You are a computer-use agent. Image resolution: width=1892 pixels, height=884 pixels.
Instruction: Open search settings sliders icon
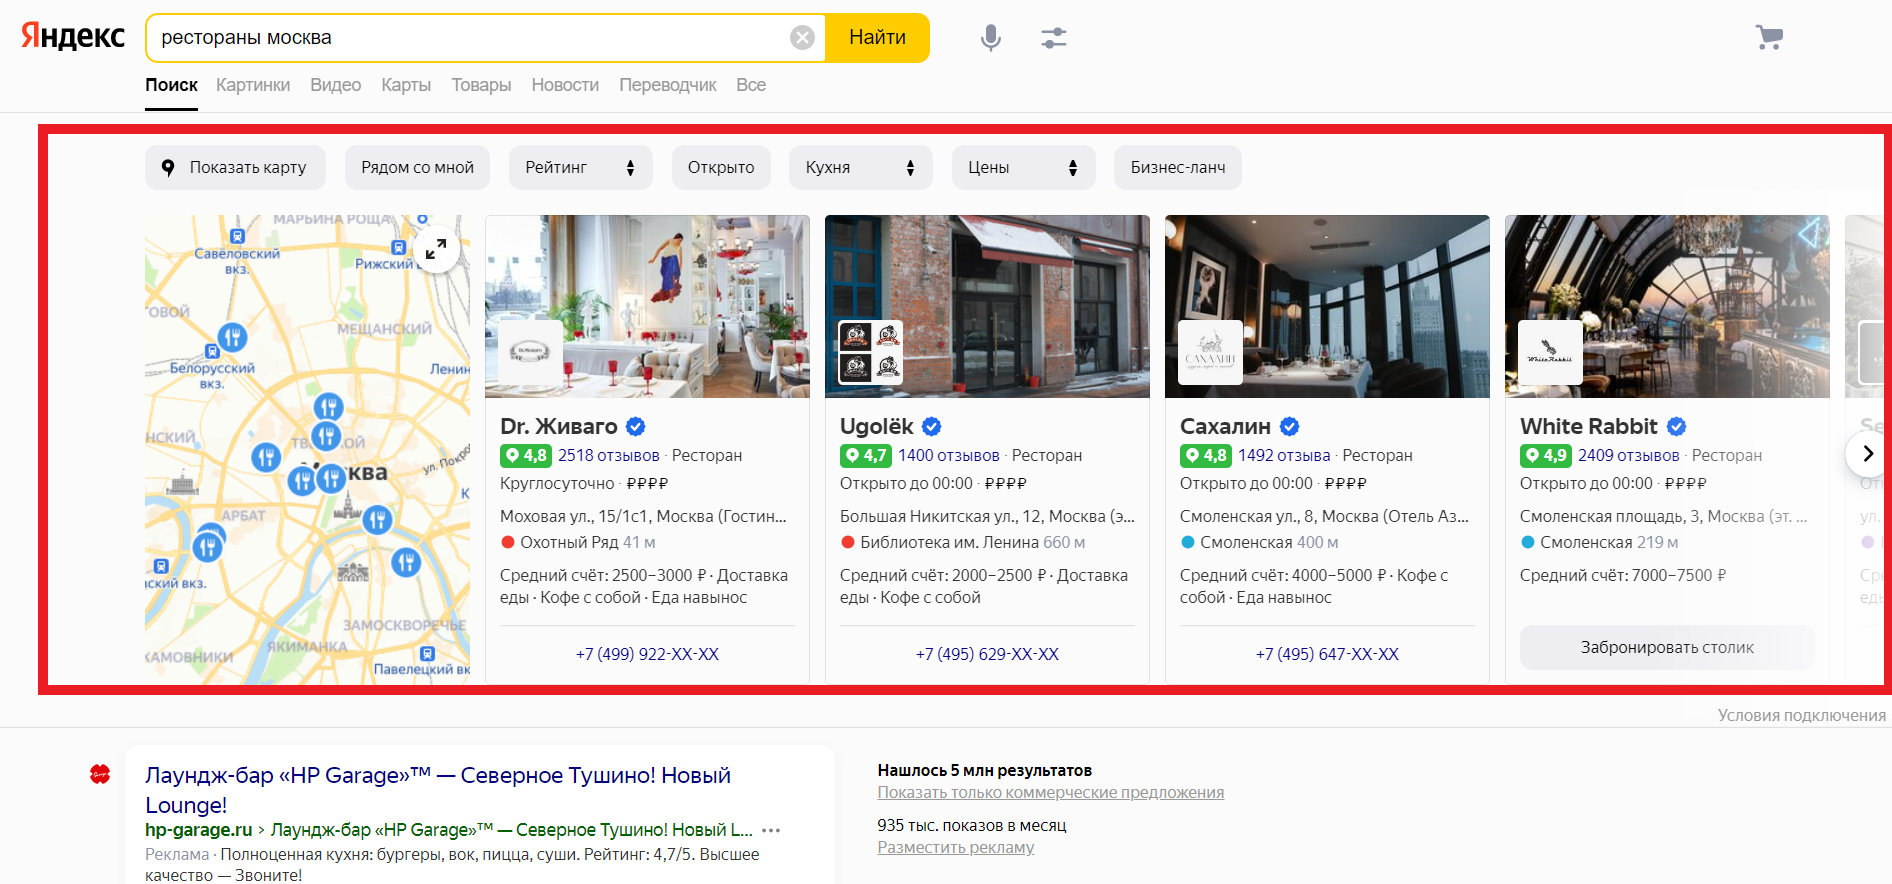pyautogui.click(x=1054, y=38)
